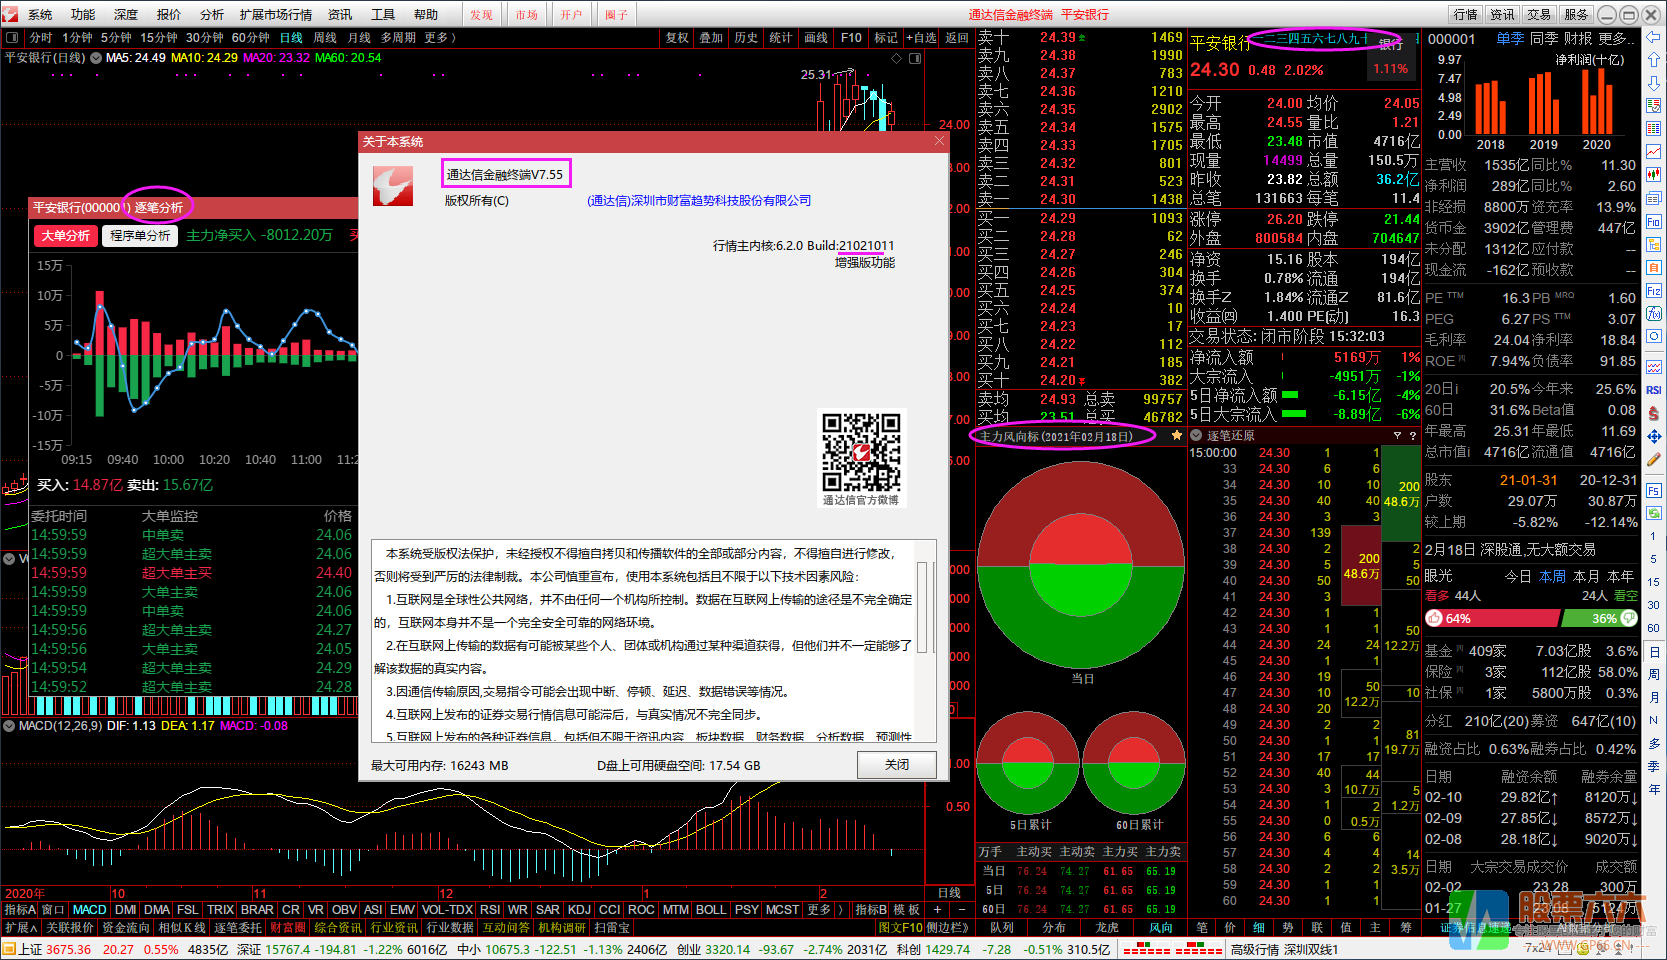This screenshot has width=1667, height=960.
Task: Click the QR code image in the dialog
Action: click(861, 452)
